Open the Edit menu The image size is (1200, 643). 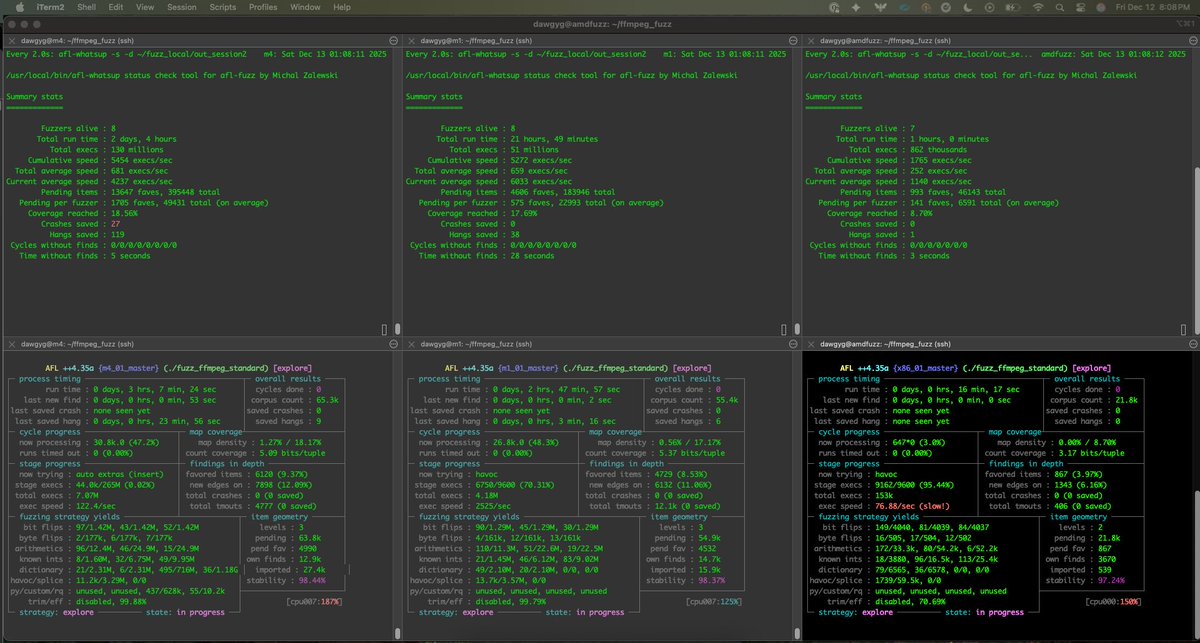pyautogui.click(x=117, y=7)
